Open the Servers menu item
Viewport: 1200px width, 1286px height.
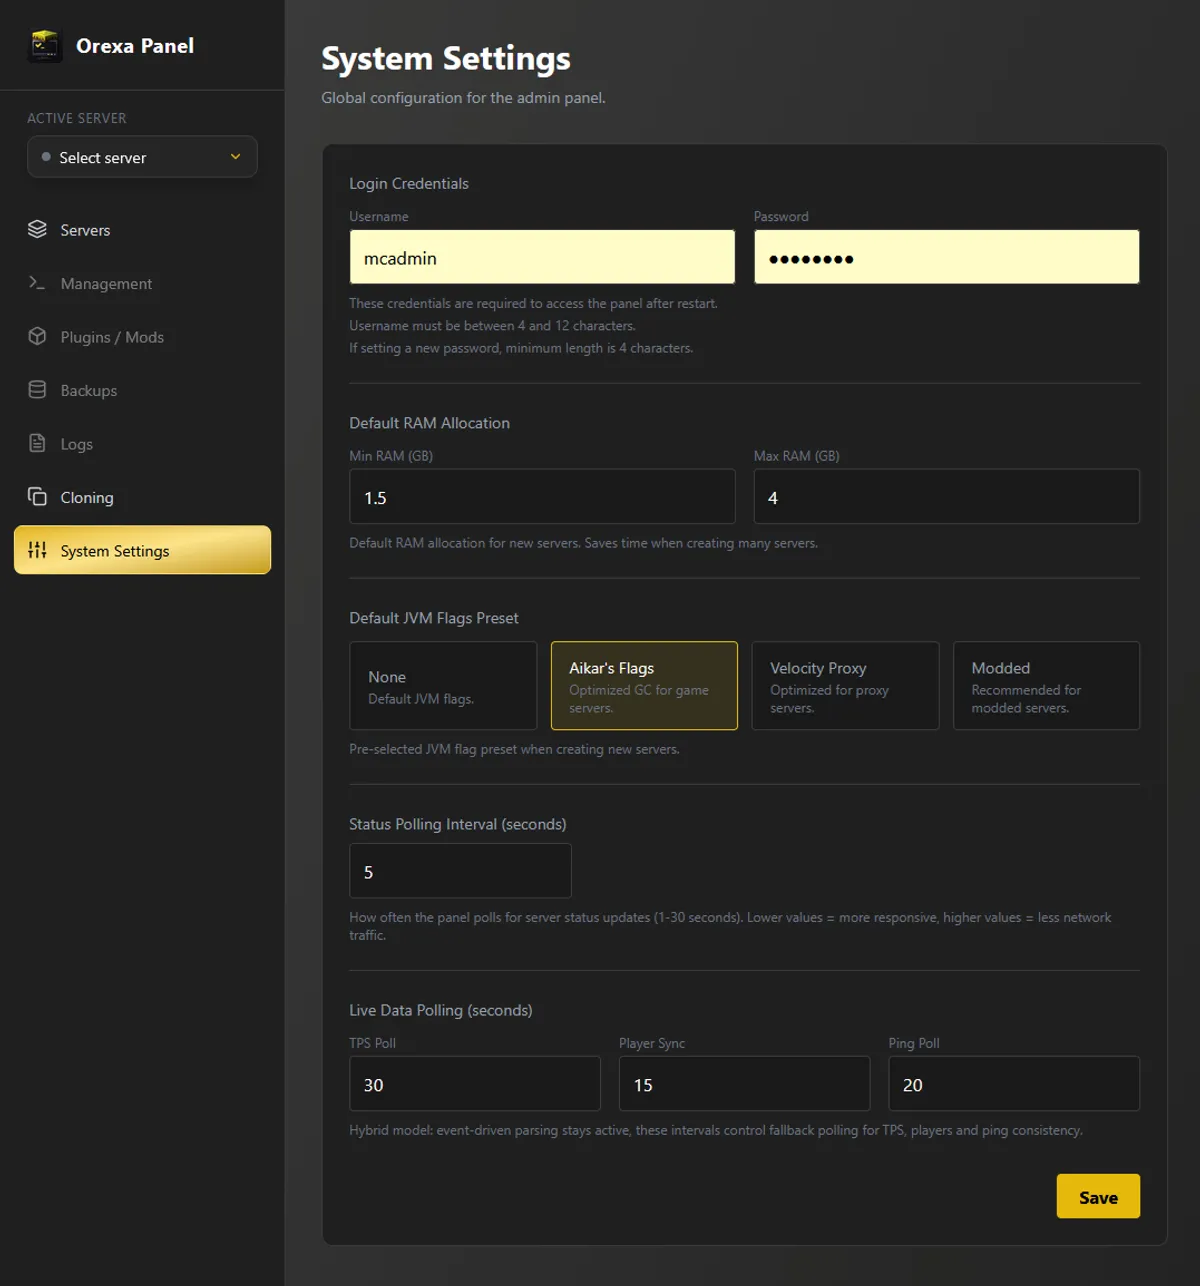142,230
